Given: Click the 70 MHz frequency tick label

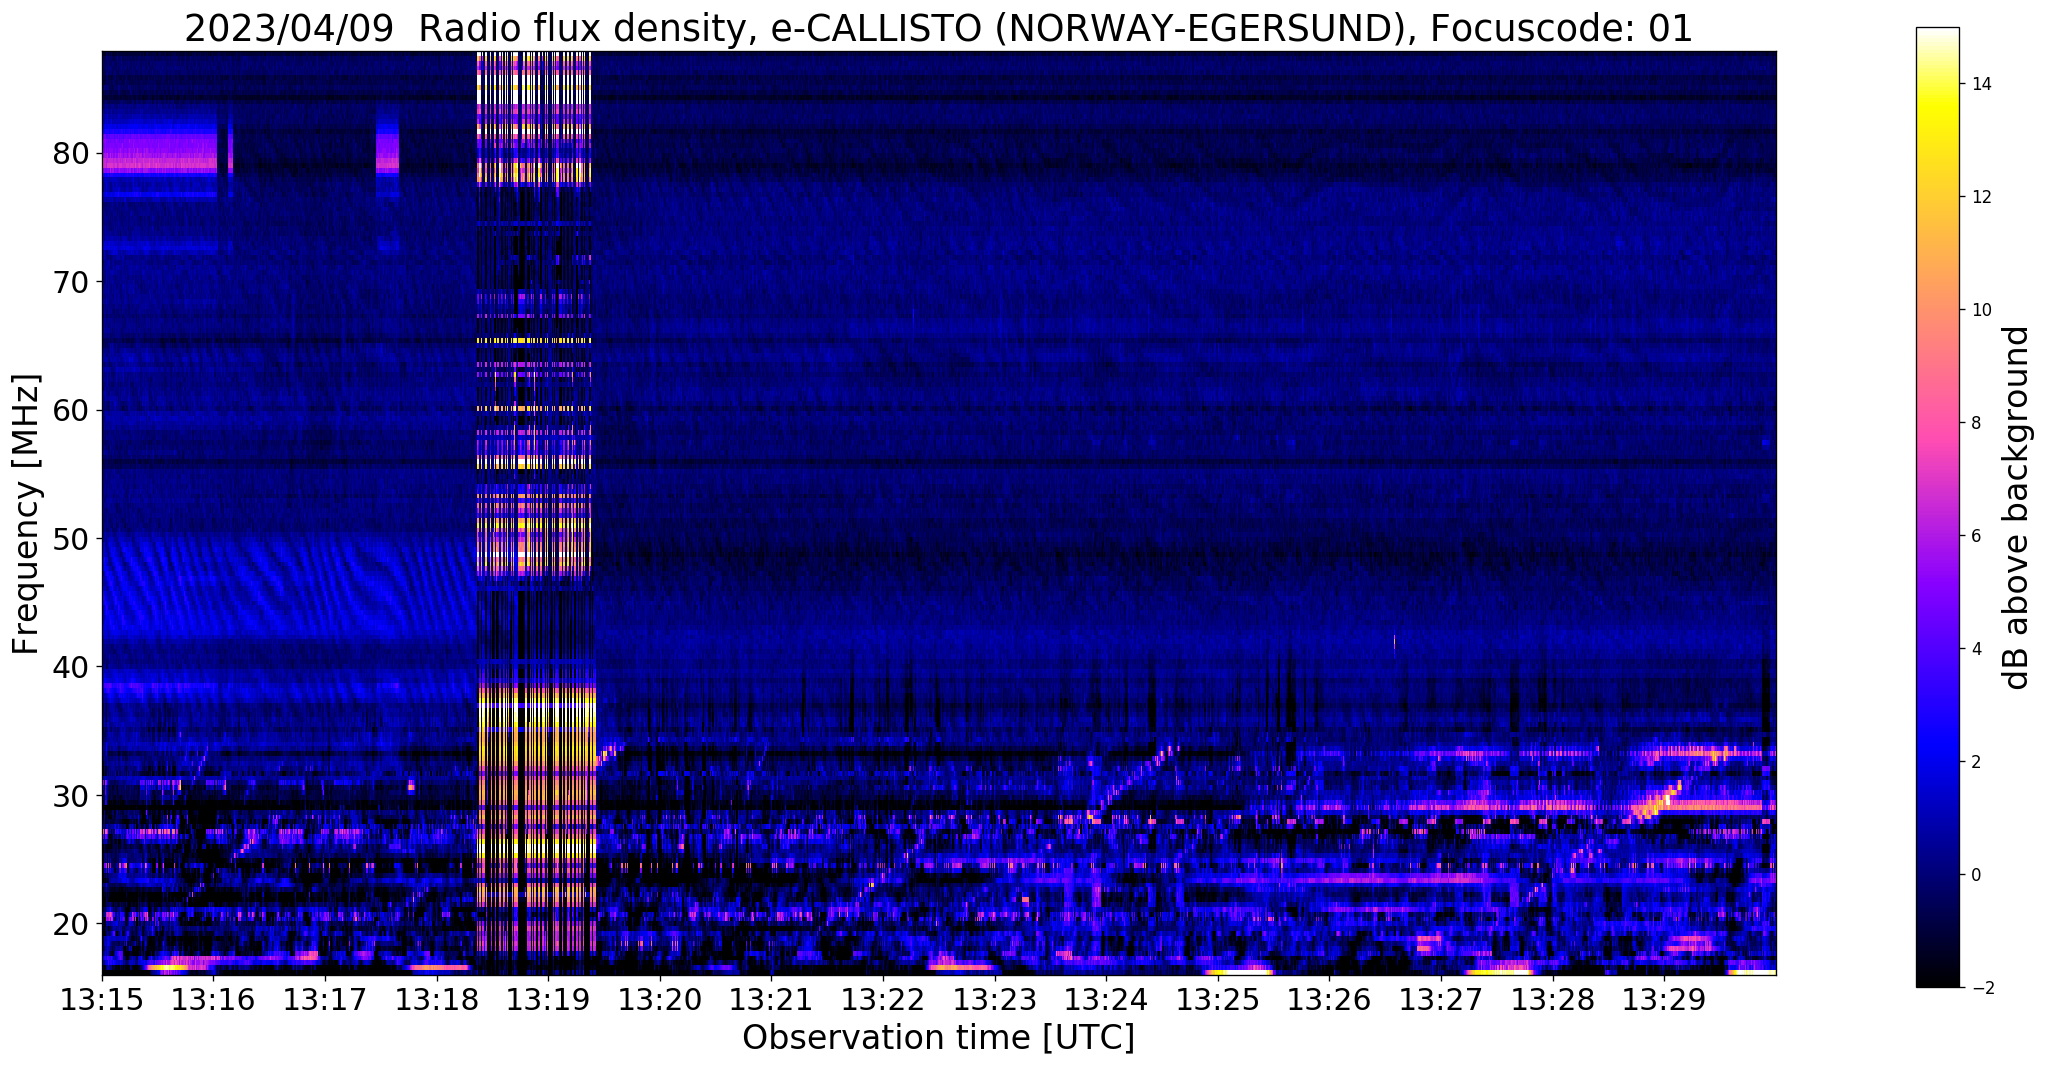Looking at the screenshot, I should 70,282.
